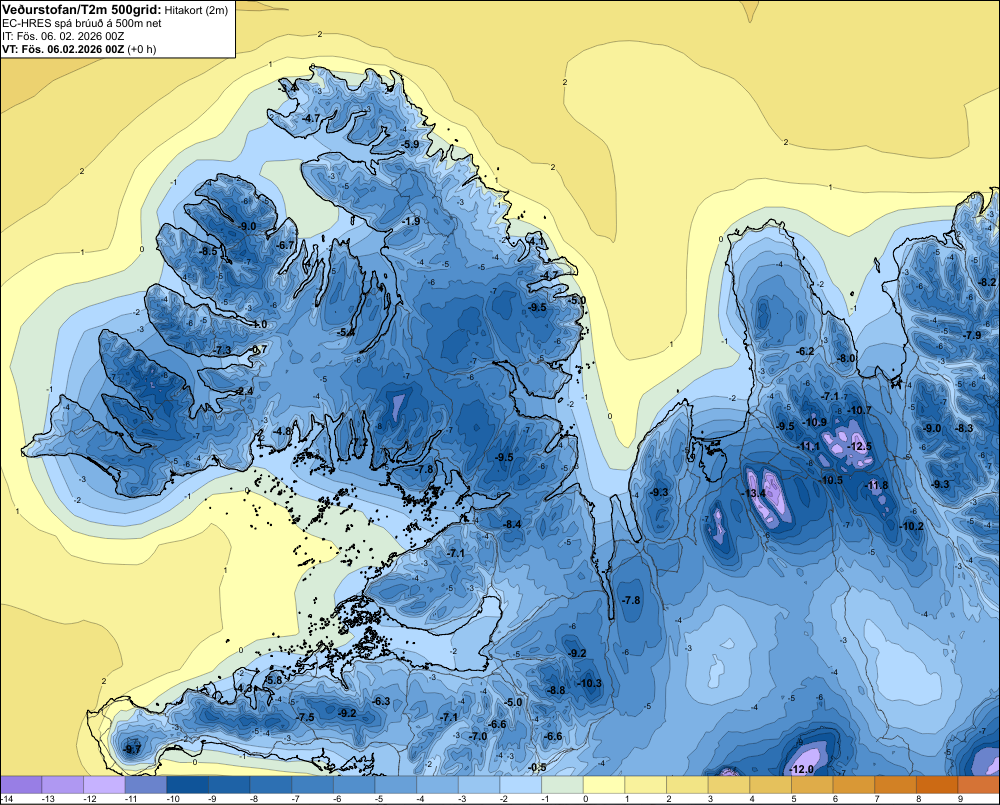Click the -4.1 temperature label
The image size is (1000, 805).
(536, 242)
